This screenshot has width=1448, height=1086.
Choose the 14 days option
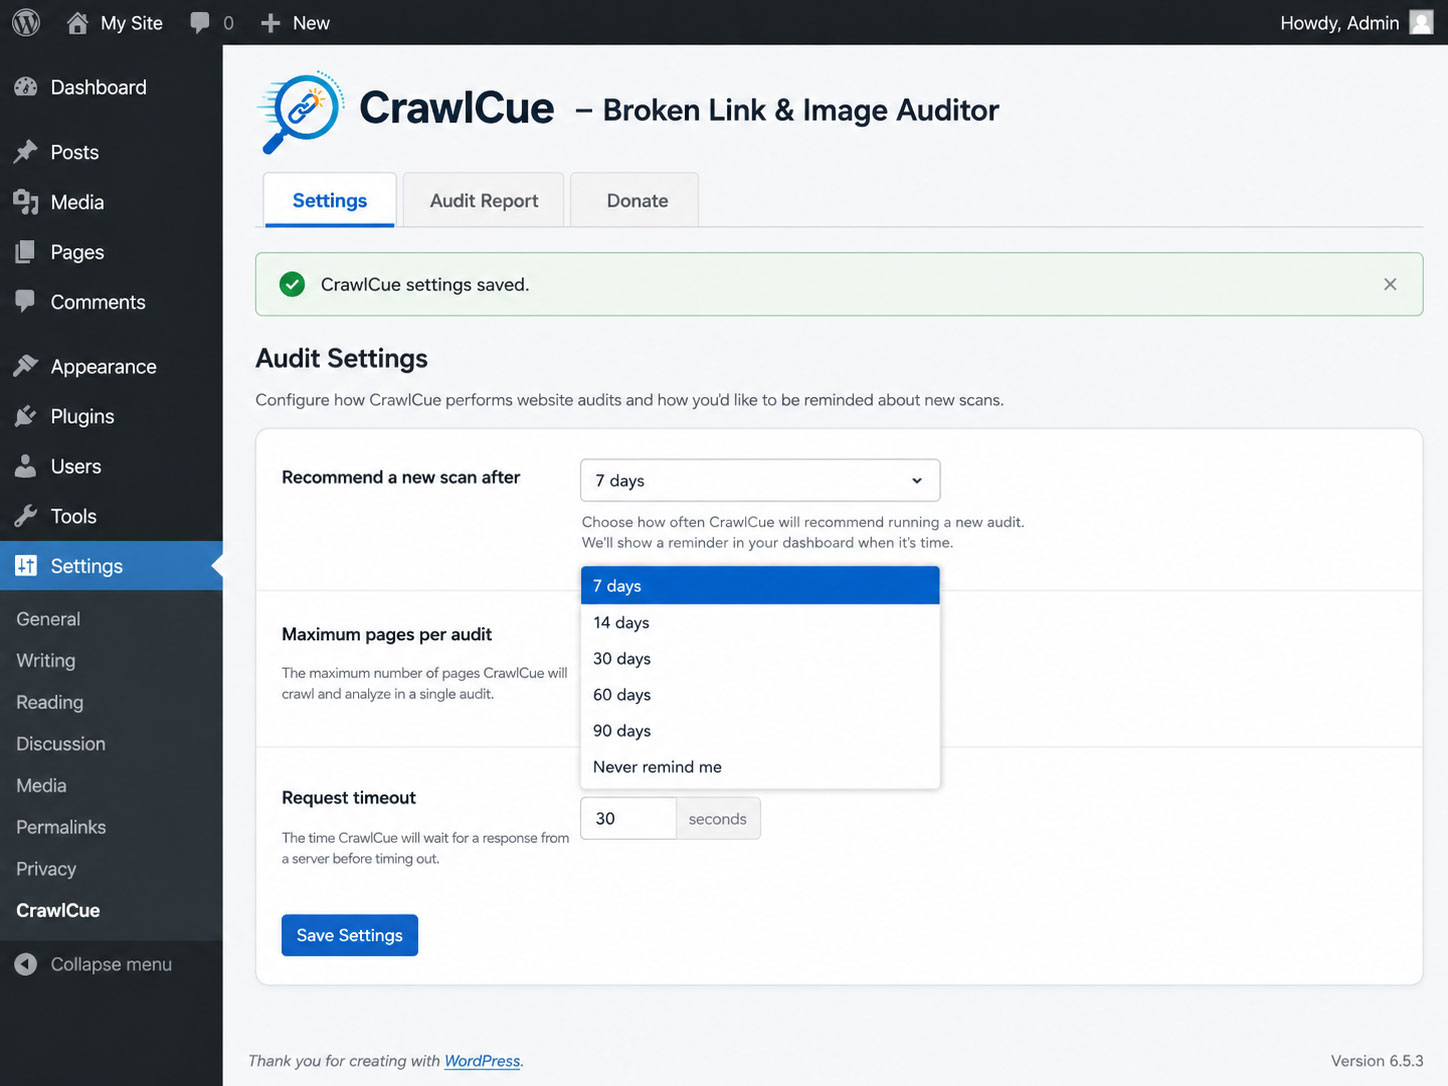pyautogui.click(x=760, y=622)
